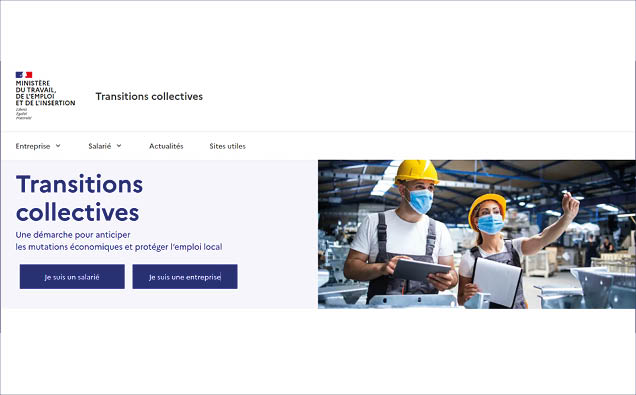Click the French flag Marianne emblem
Viewport: 636px width, 395px height.
pyautogui.click(x=24, y=75)
